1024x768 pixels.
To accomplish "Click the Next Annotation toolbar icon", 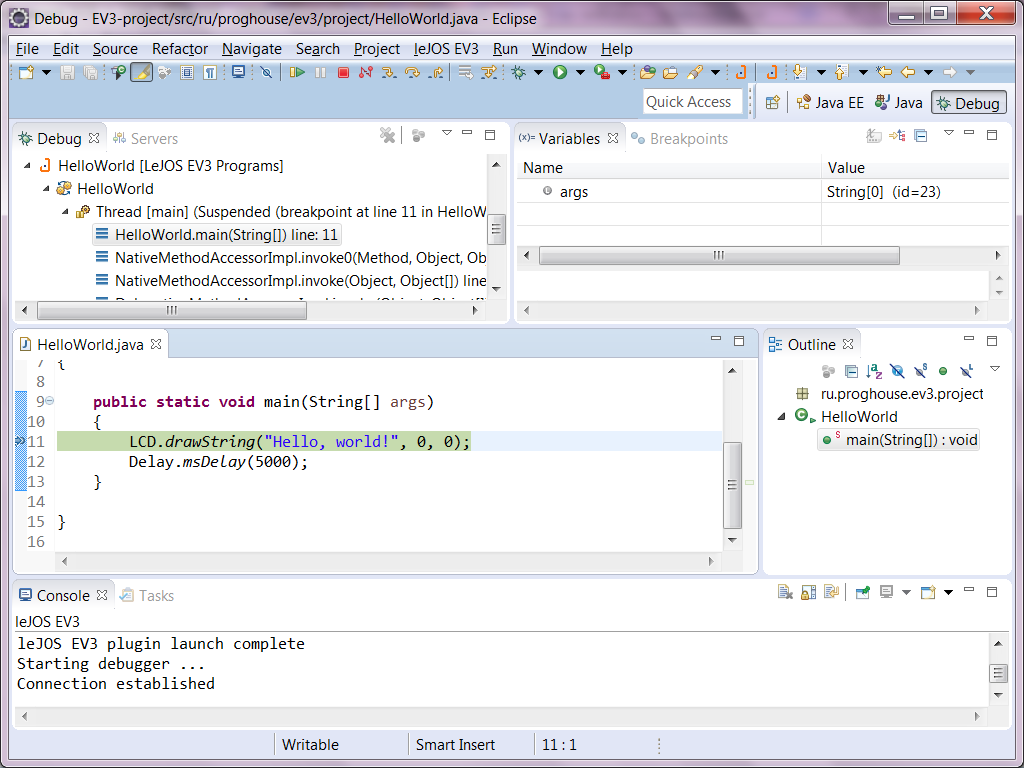I will (799, 72).
